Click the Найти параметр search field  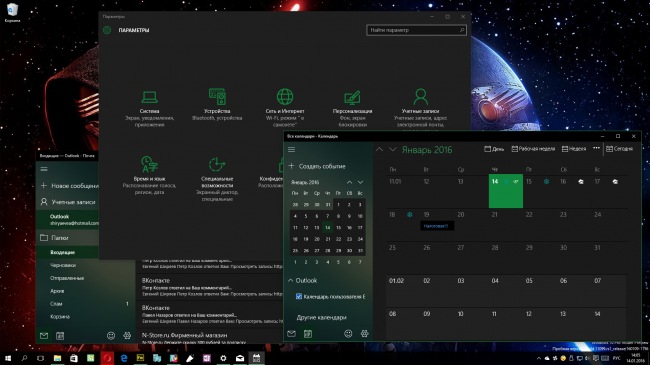(x=416, y=30)
